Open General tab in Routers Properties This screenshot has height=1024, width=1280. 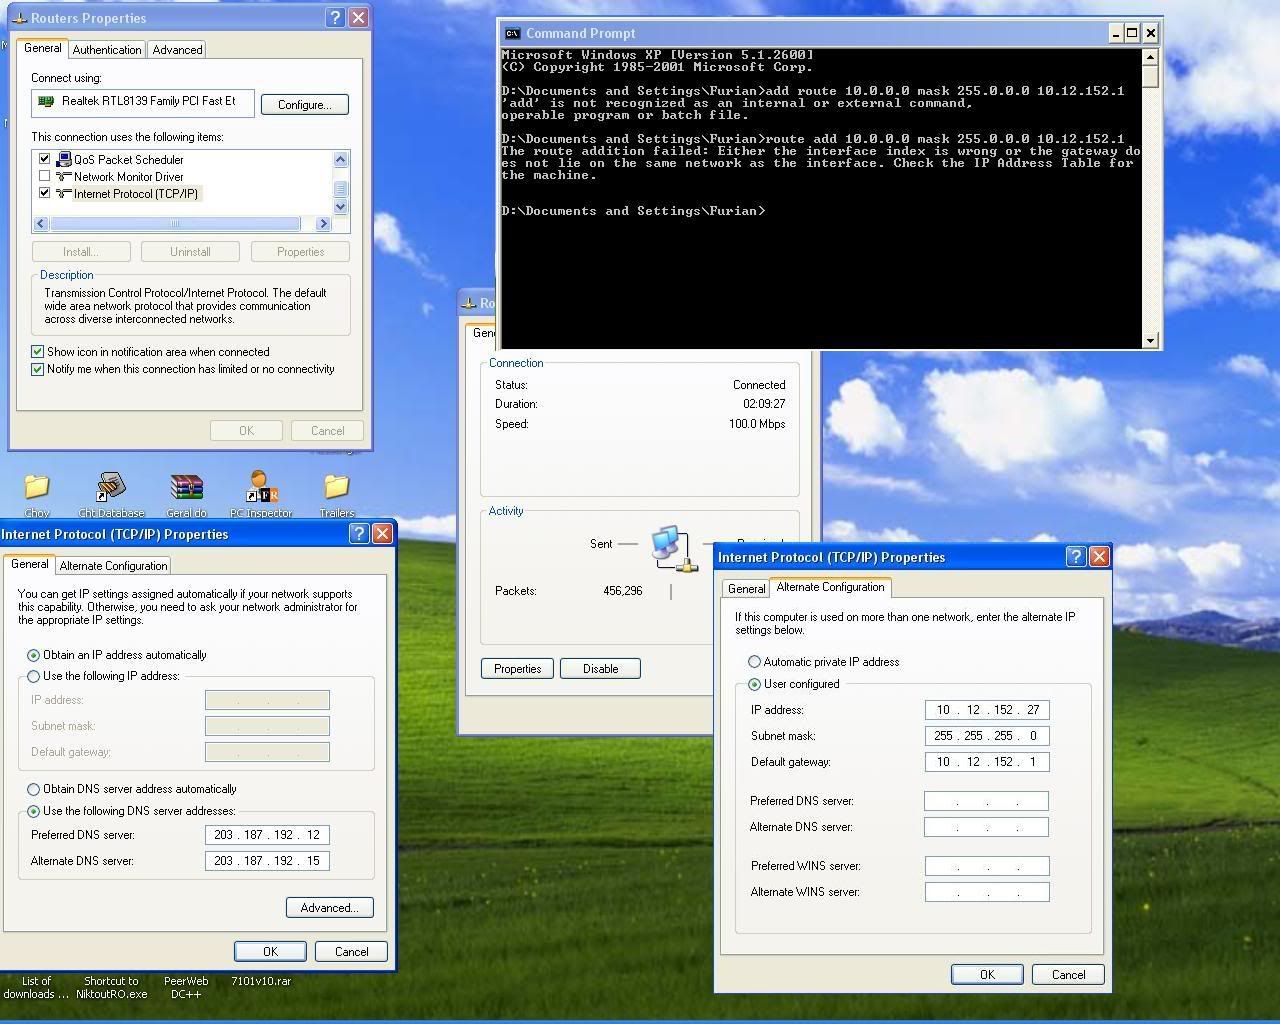pyautogui.click(x=42, y=48)
